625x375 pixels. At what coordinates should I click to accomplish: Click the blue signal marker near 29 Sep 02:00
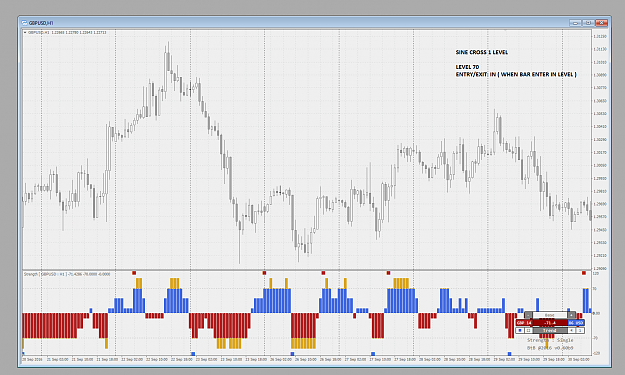pos(509,353)
